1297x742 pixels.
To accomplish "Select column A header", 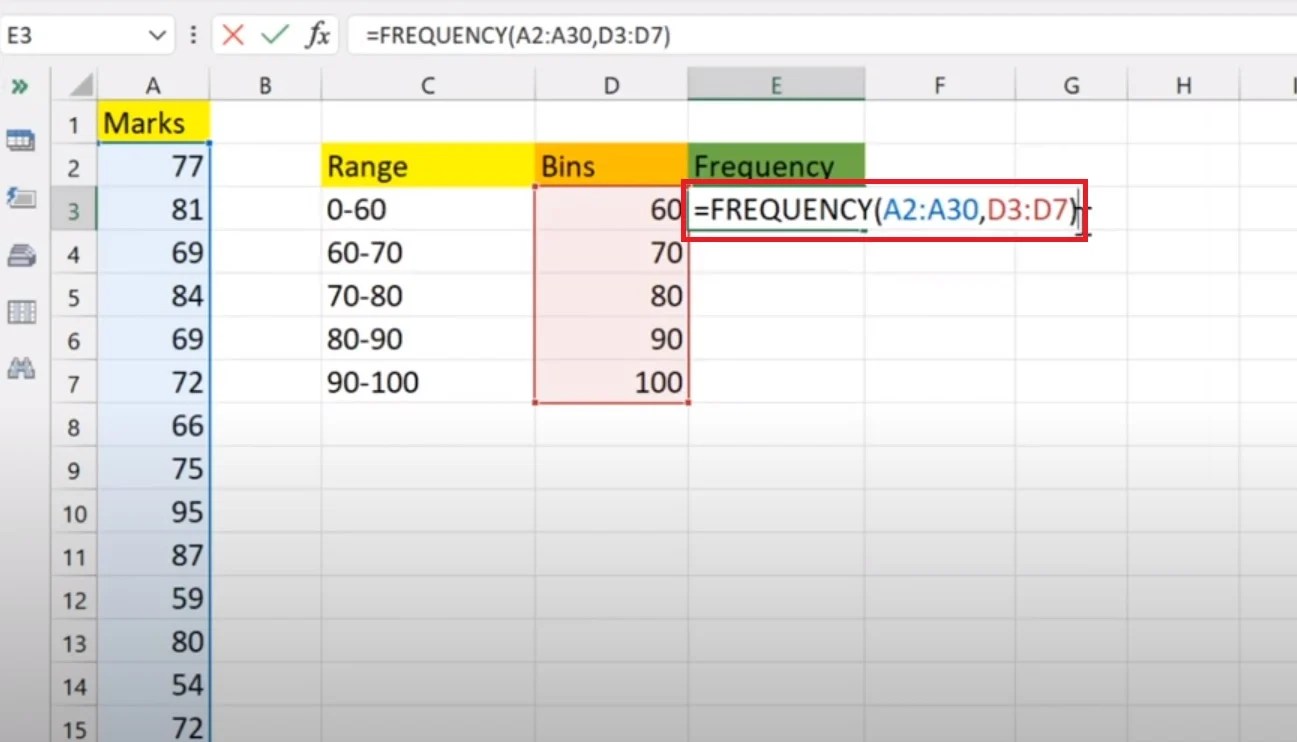I will pyautogui.click(x=153, y=85).
